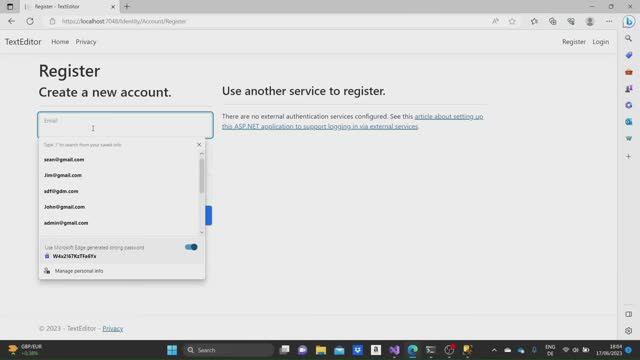Image resolution: width=640 pixels, height=360 pixels.
Task: Click the autofill list scrollbar thumb
Action: [202, 176]
